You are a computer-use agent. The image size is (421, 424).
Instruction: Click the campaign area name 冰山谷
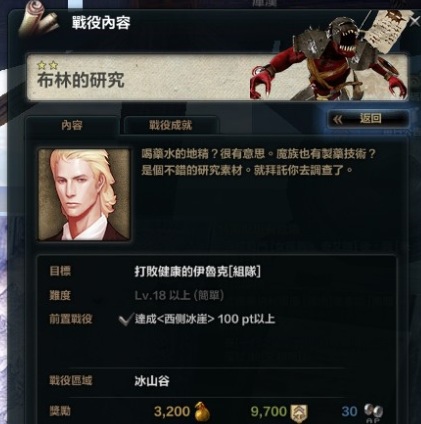pos(152,381)
